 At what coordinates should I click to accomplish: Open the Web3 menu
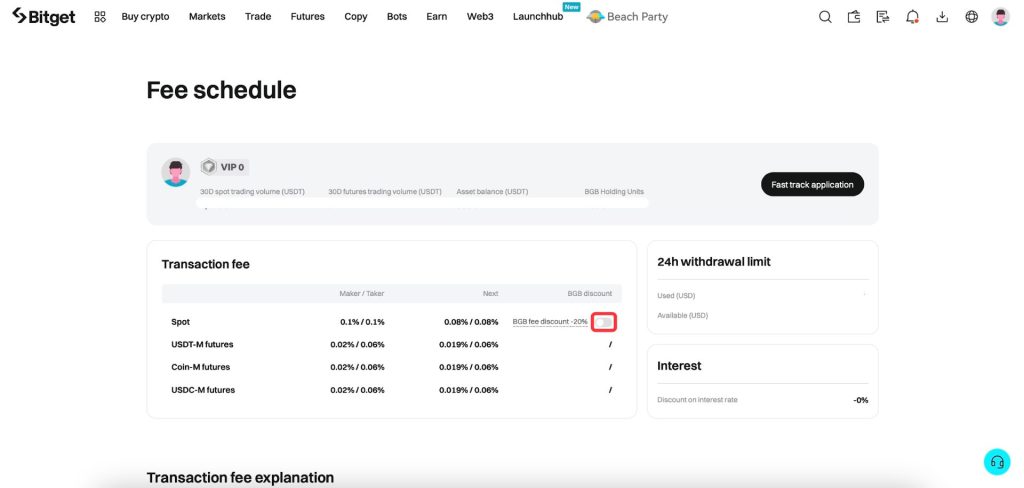coord(480,17)
